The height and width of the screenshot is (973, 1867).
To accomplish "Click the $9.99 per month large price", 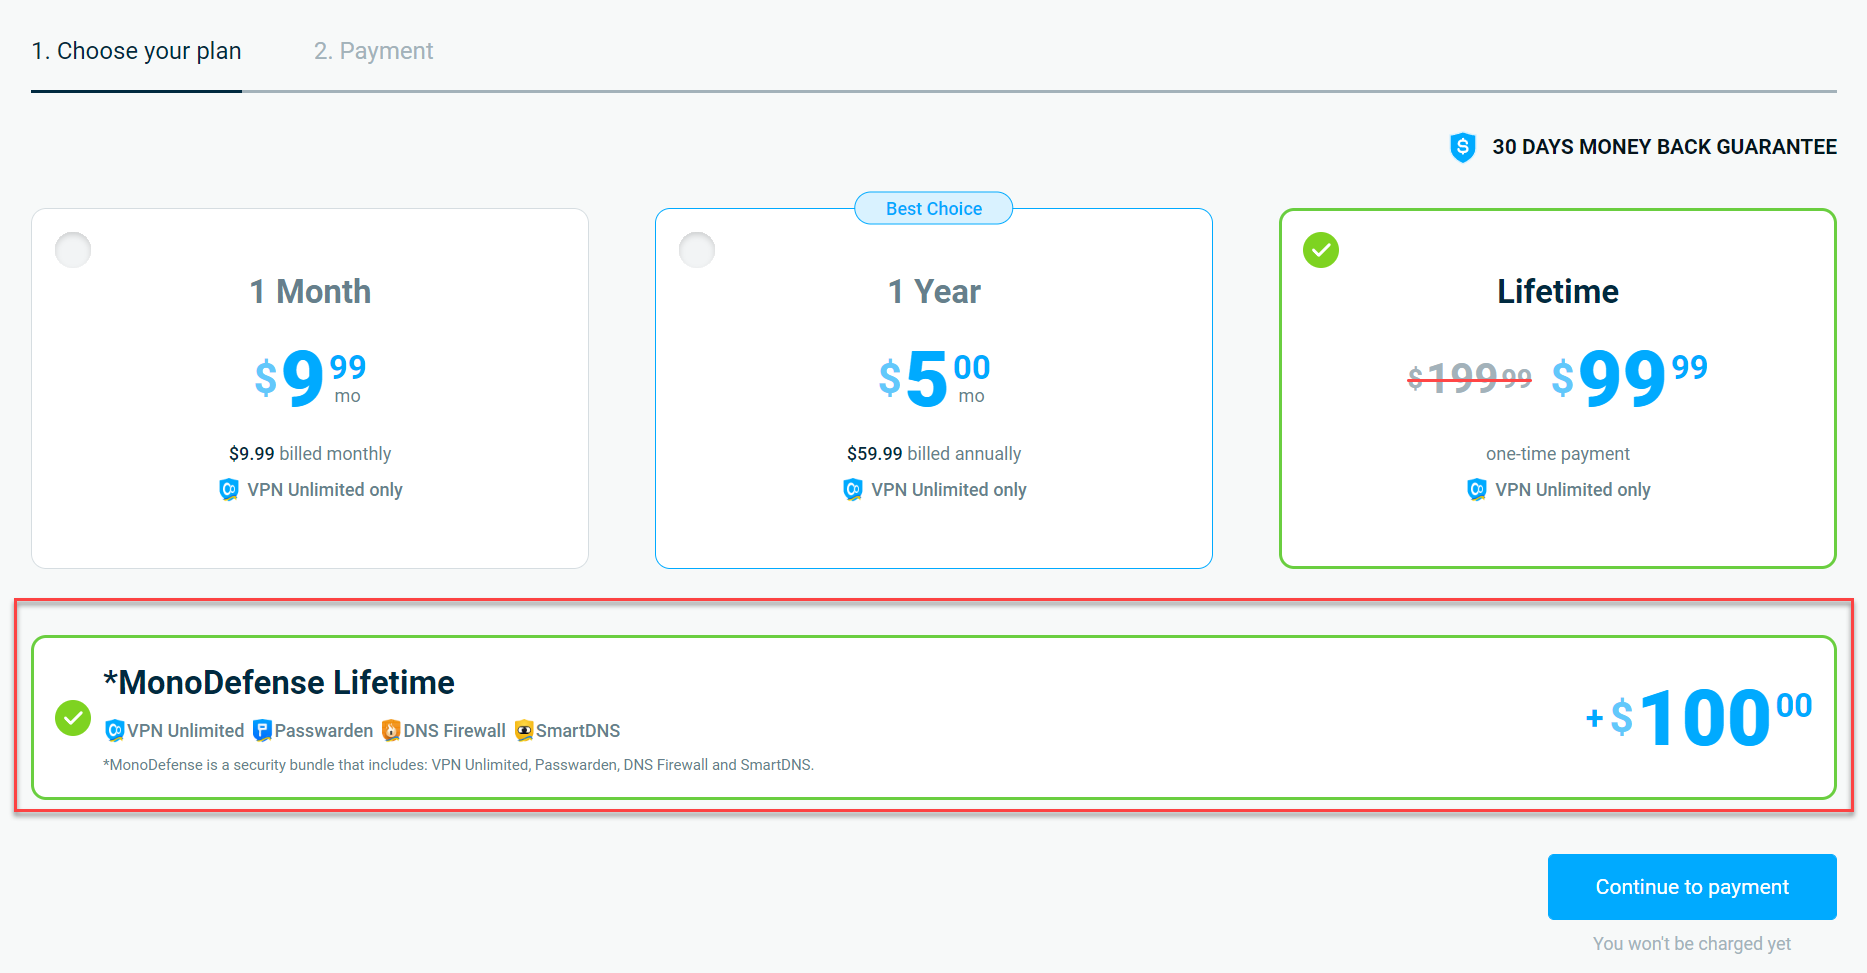I will coord(310,378).
